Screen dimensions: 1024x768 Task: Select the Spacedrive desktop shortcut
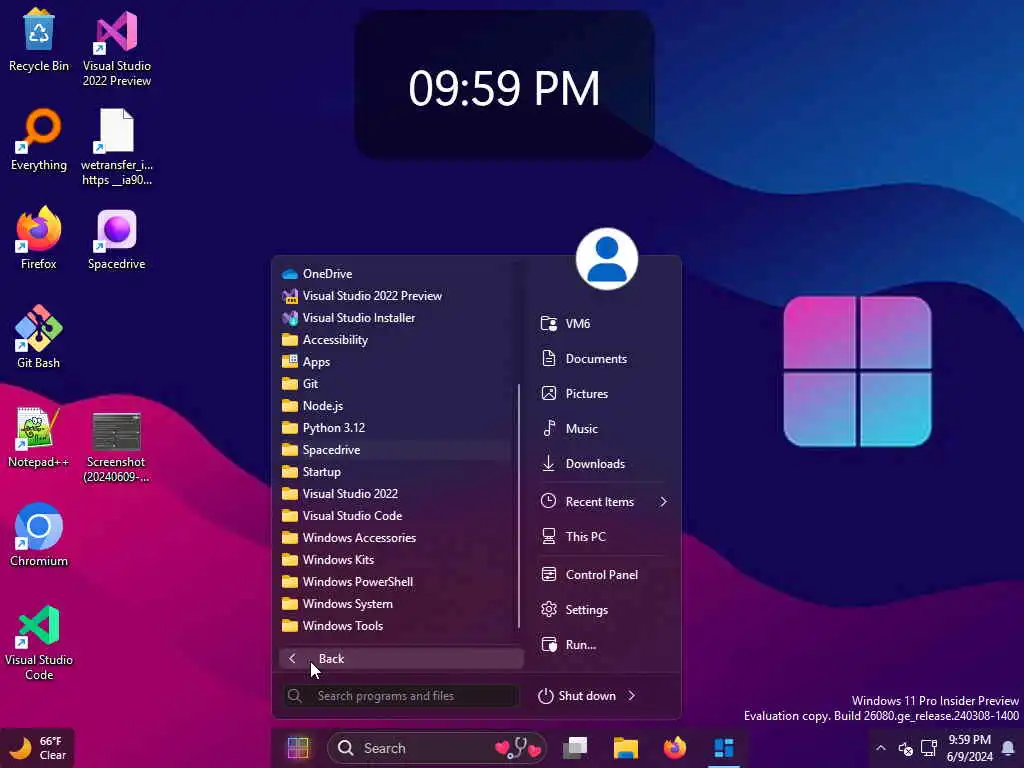pyautogui.click(x=117, y=238)
